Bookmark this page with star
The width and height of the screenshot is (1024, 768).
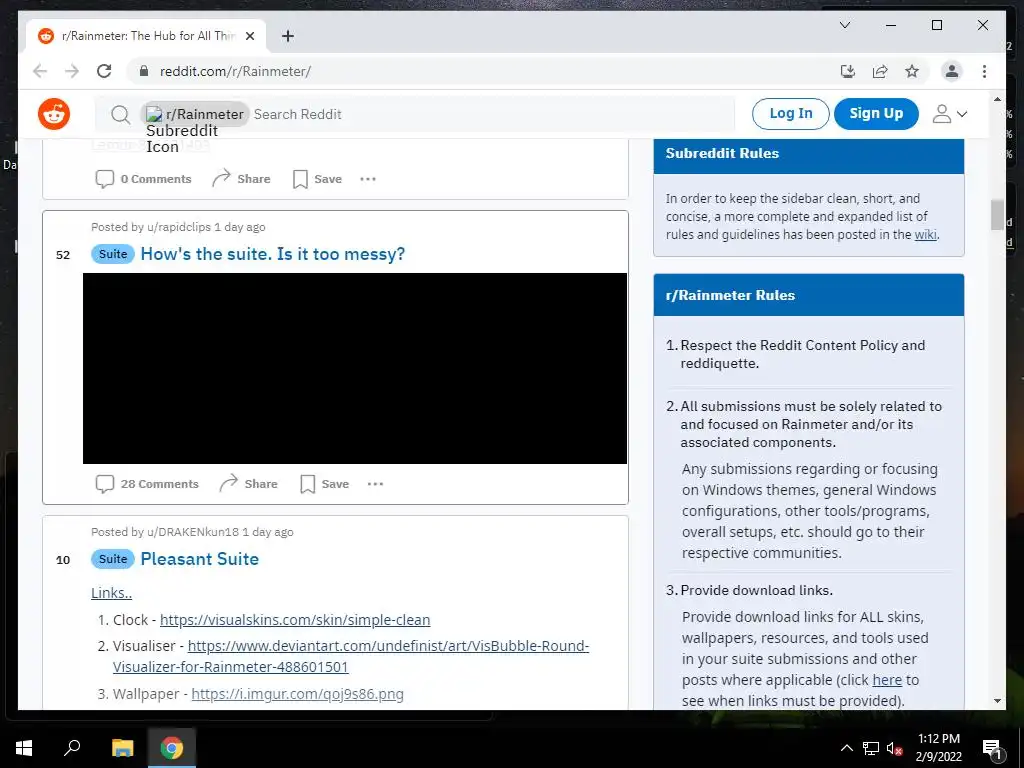(x=912, y=71)
